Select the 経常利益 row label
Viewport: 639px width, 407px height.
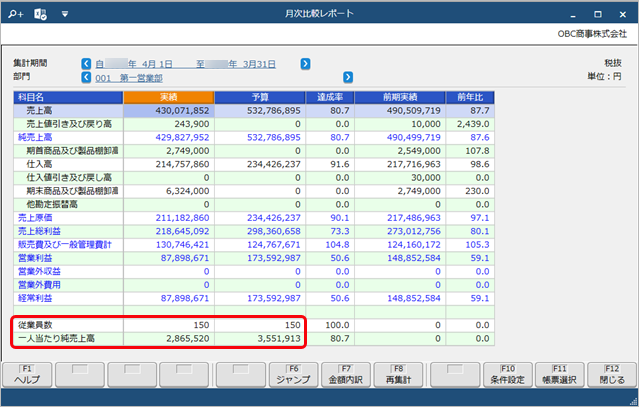35,298
